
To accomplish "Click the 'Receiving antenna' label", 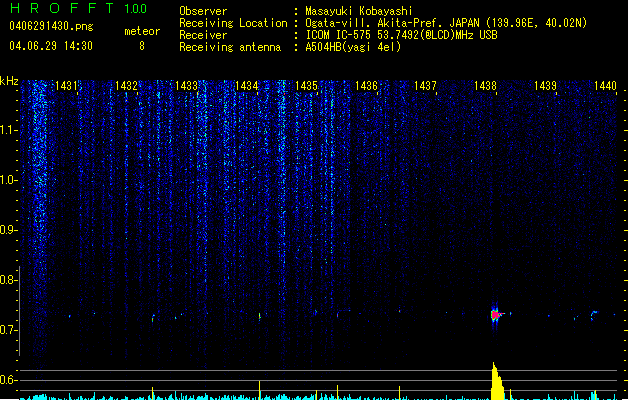I will (230, 47).
